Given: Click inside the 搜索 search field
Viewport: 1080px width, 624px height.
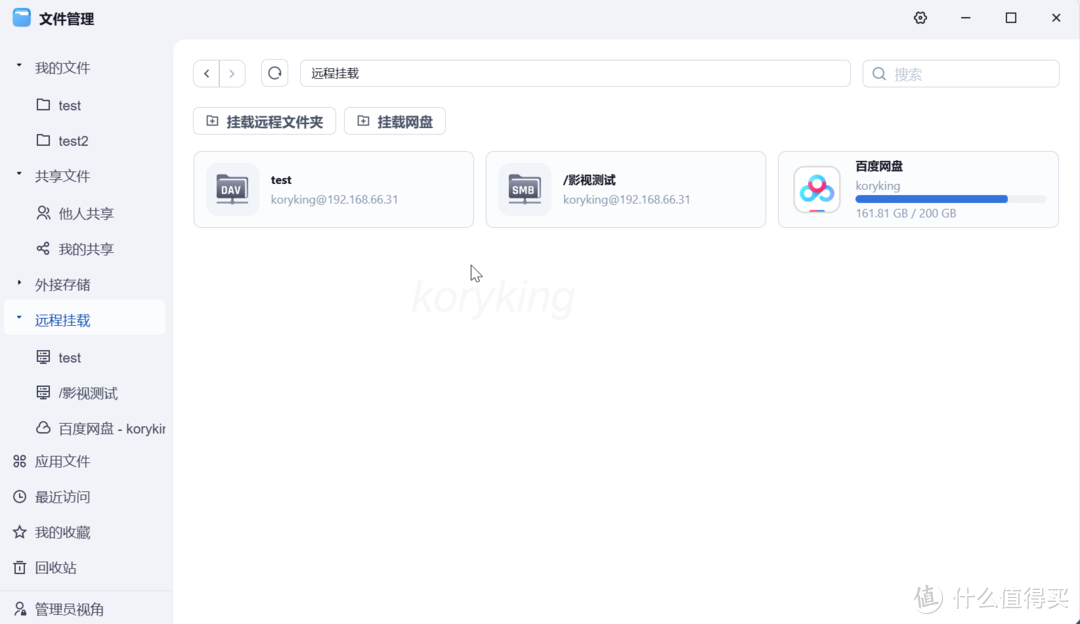Looking at the screenshot, I should click(960, 73).
